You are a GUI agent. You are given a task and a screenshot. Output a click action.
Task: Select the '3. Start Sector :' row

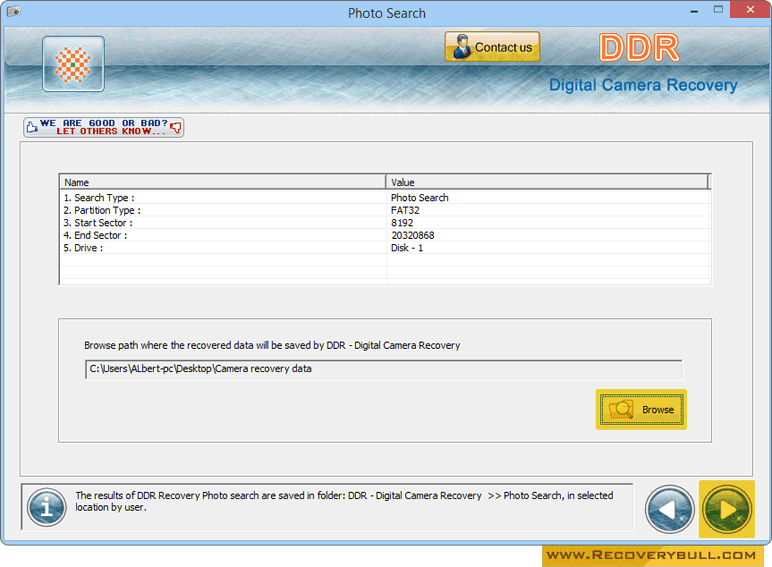point(385,222)
